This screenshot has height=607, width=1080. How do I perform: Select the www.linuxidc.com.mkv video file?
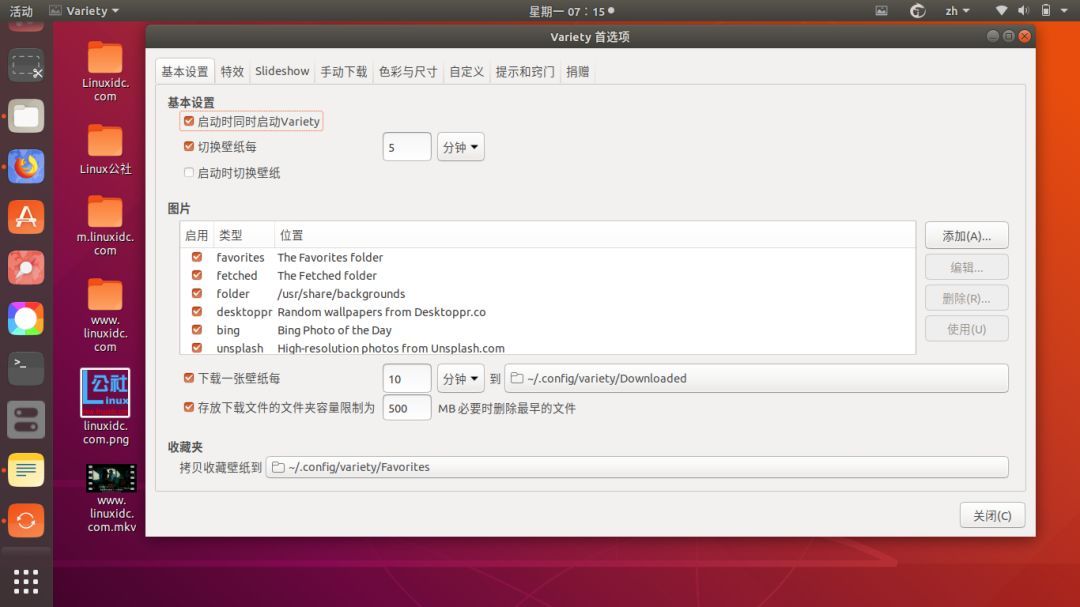coord(112,499)
